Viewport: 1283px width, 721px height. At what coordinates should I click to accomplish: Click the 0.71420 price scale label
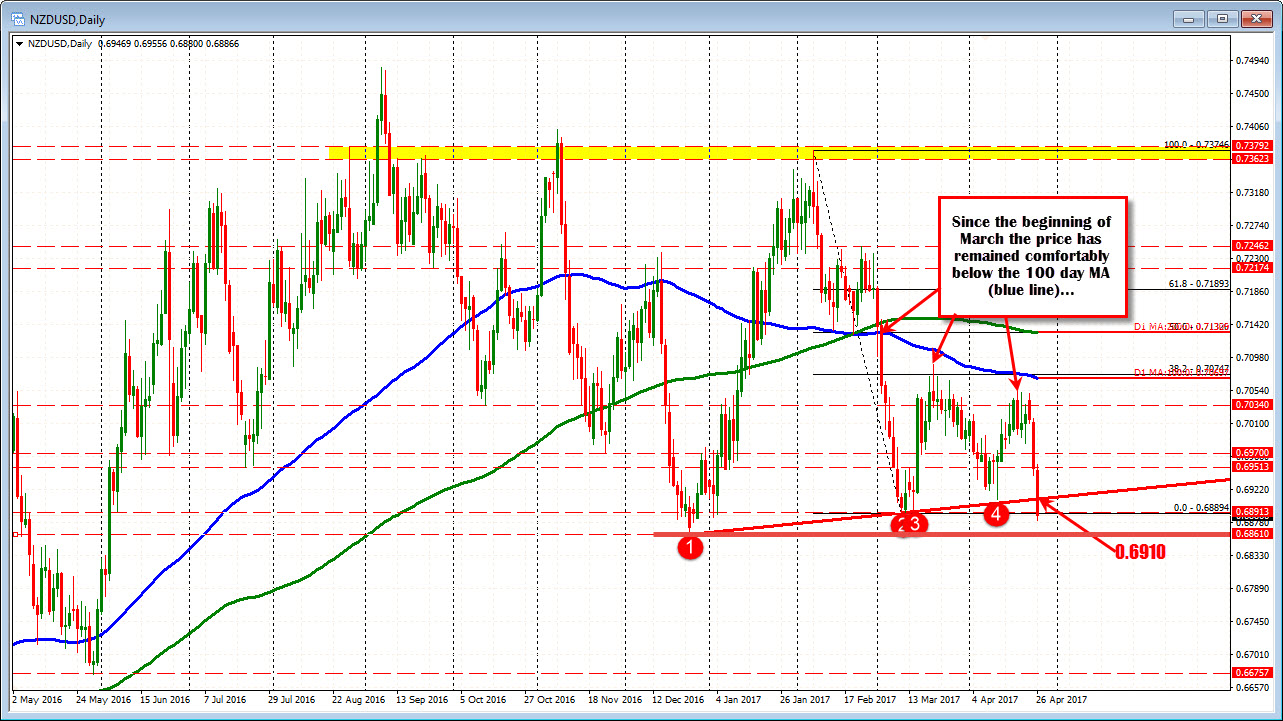tap(1253, 324)
